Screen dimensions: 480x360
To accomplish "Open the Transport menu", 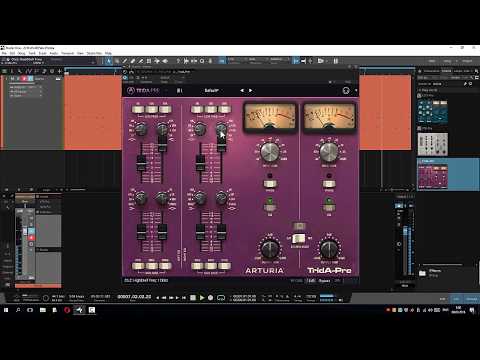I will tap(67, 53).
